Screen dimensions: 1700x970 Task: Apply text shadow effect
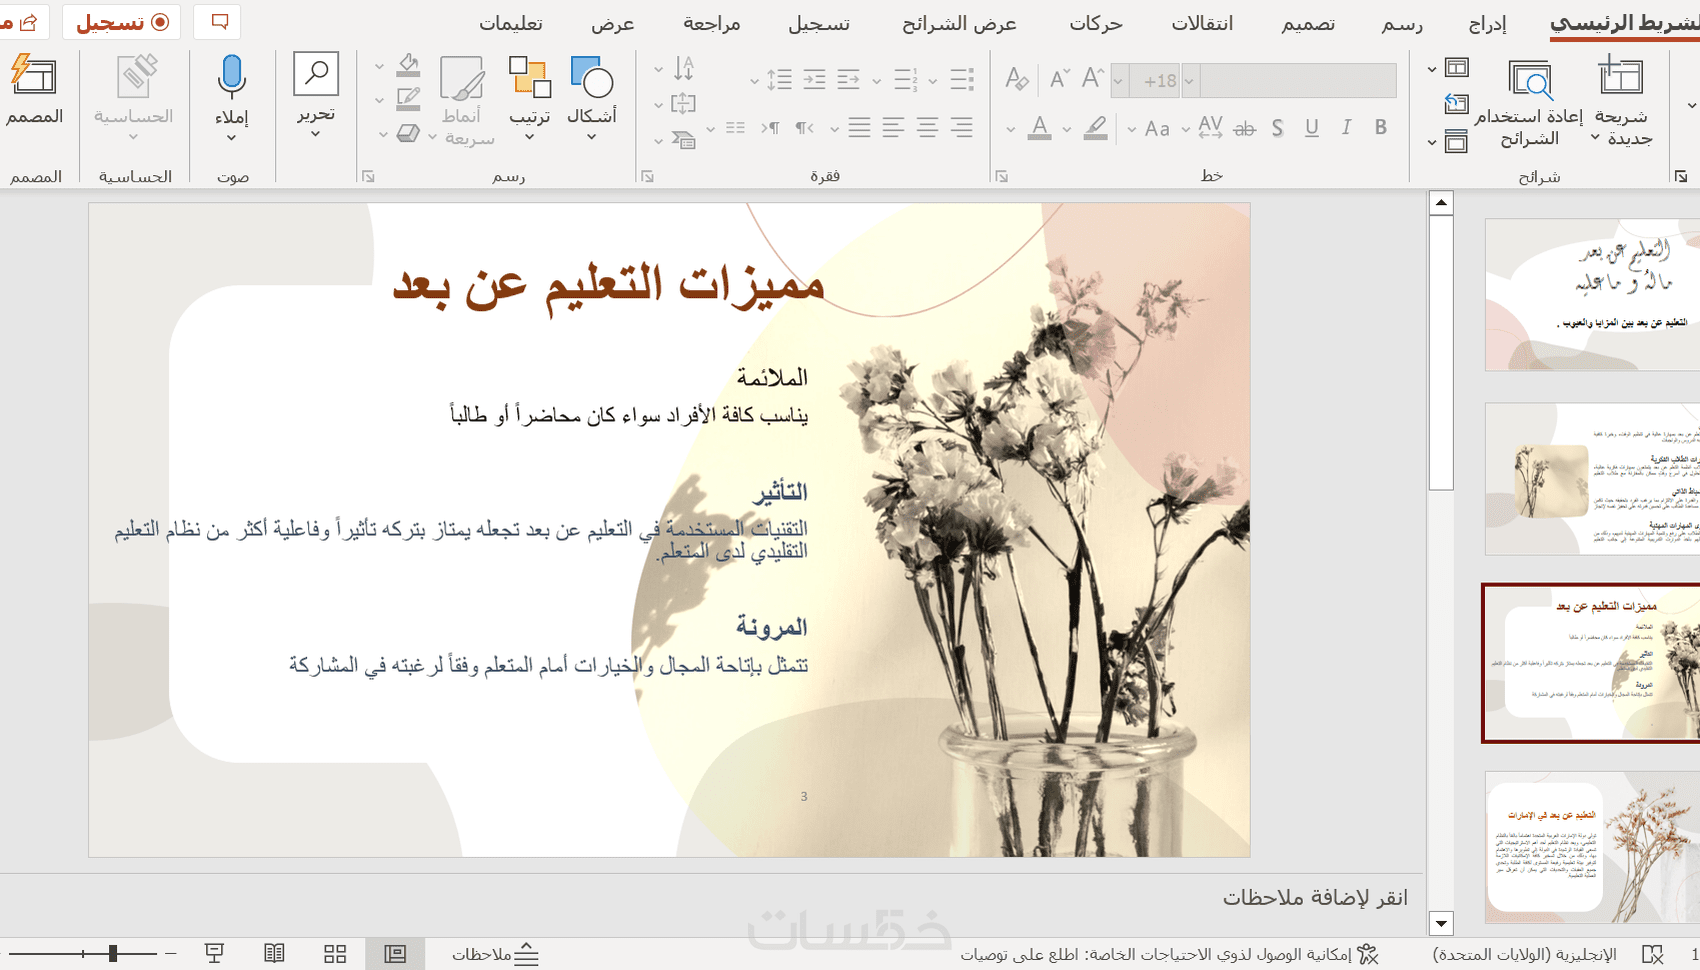tap(1278, 128)
